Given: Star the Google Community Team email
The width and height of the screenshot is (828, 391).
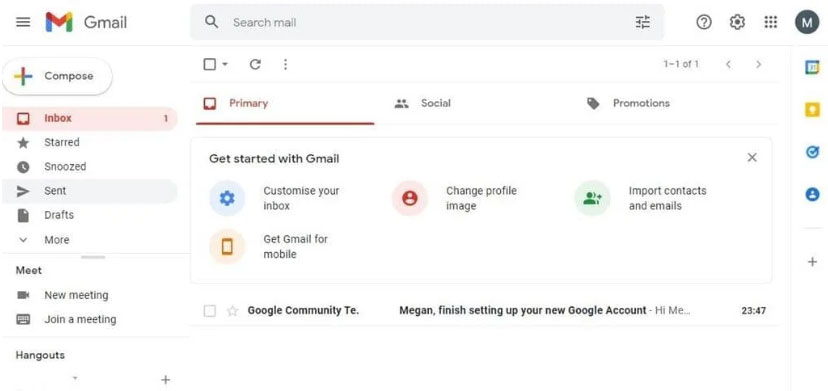Looking at the screenshot, I should tap(232, 311).
